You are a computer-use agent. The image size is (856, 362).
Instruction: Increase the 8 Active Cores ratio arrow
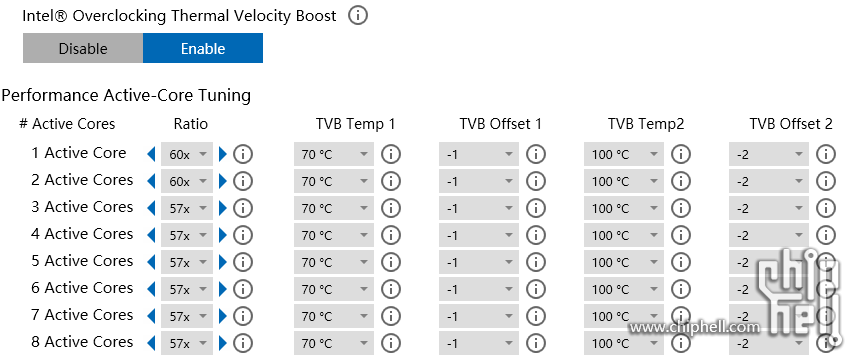pos(222,343)
